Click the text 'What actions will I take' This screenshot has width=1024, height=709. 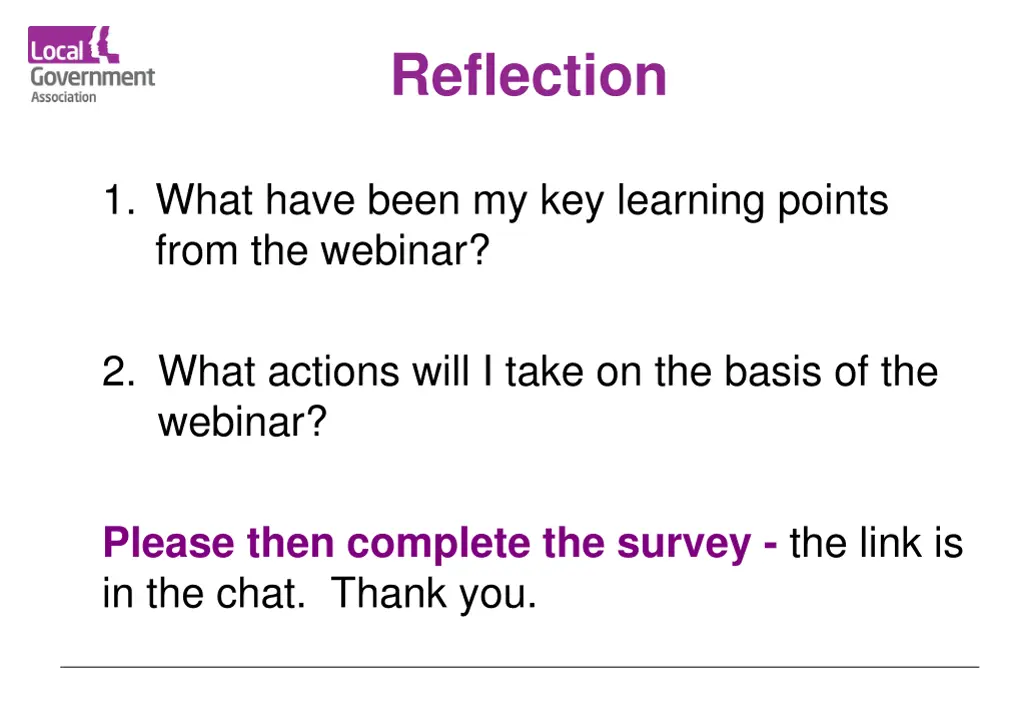pos(371,371)
